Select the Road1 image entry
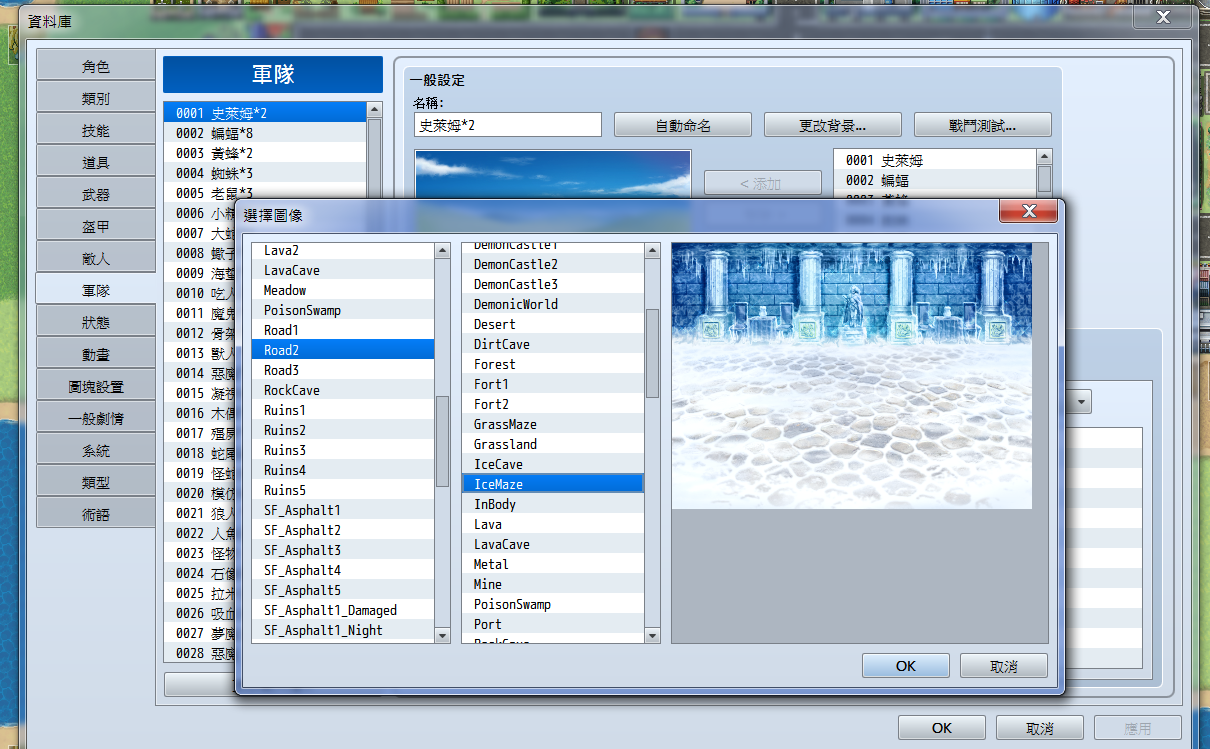 tap(343, 330)
